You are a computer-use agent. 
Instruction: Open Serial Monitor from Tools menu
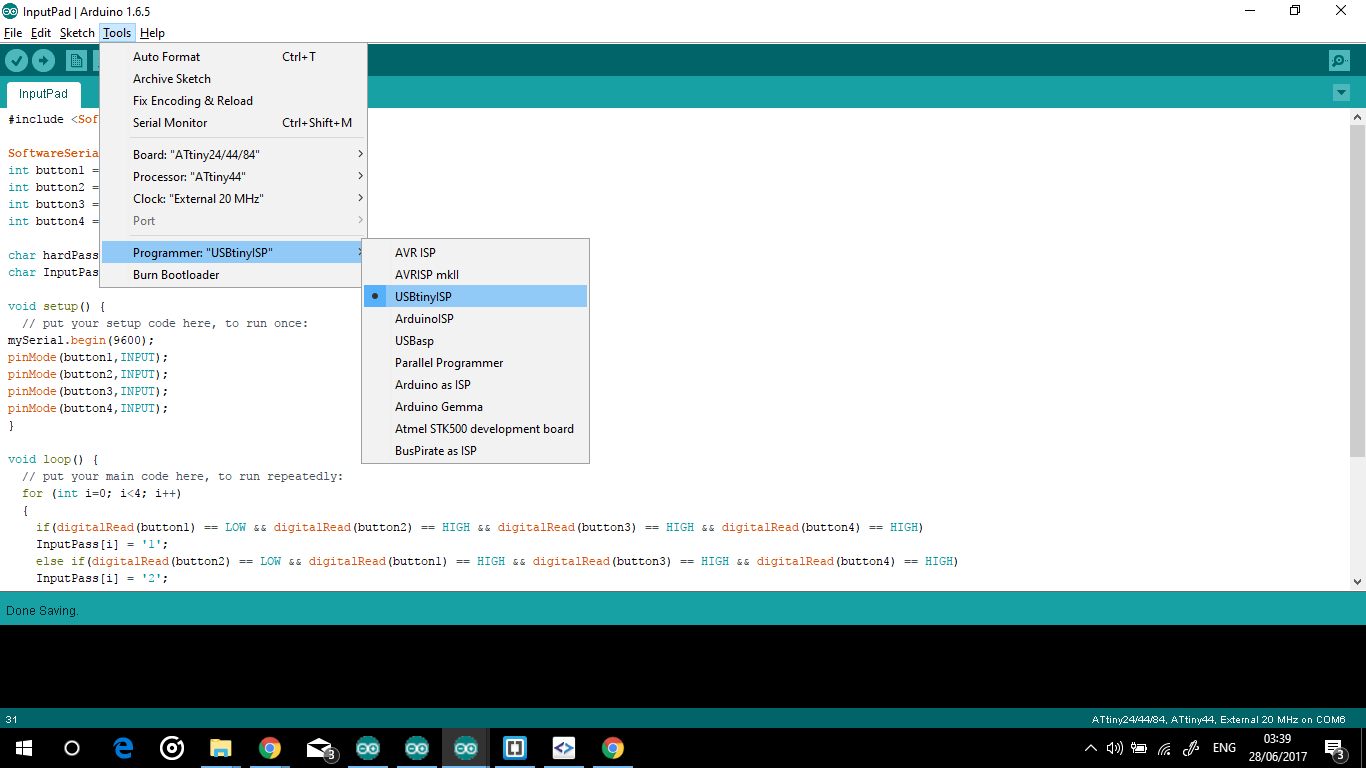point(234,123)
